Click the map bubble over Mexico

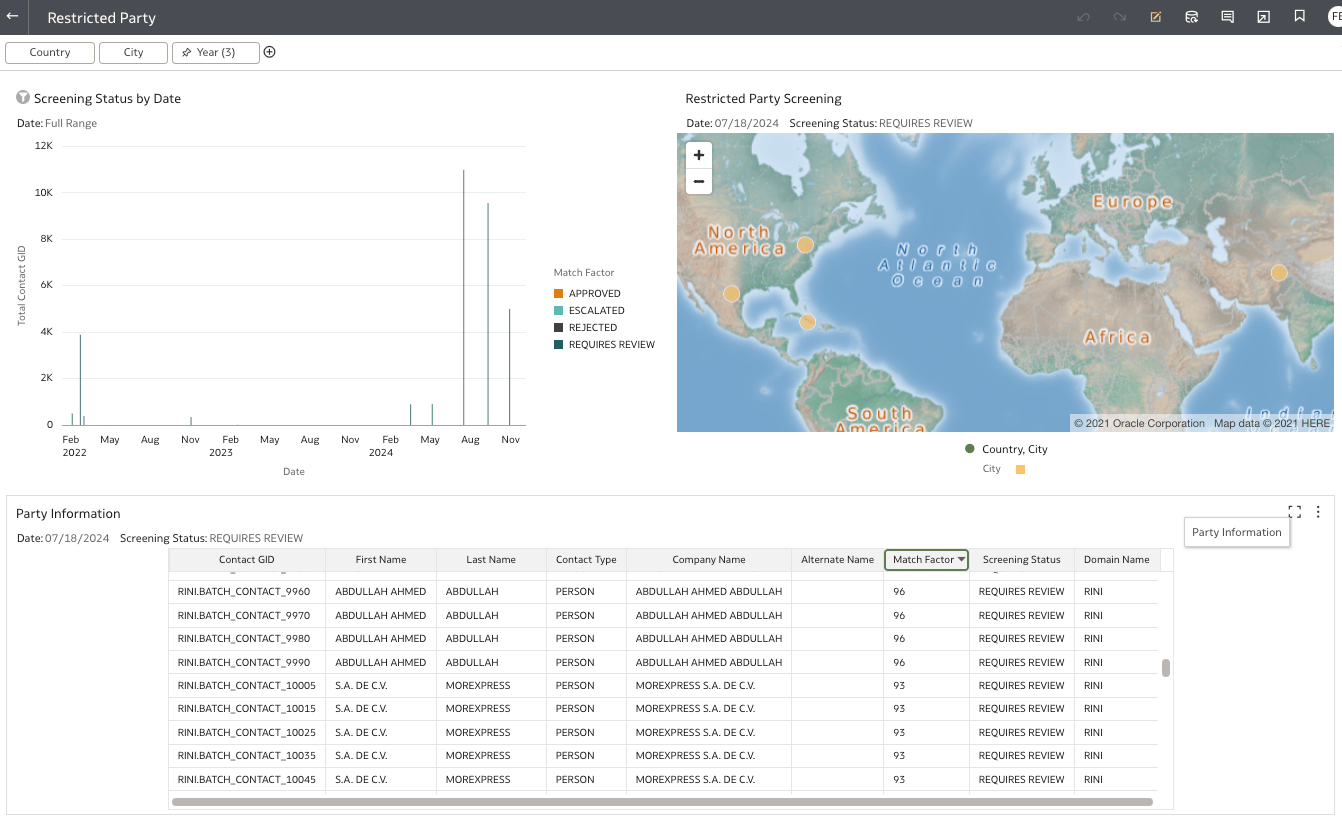click(731, 294)
